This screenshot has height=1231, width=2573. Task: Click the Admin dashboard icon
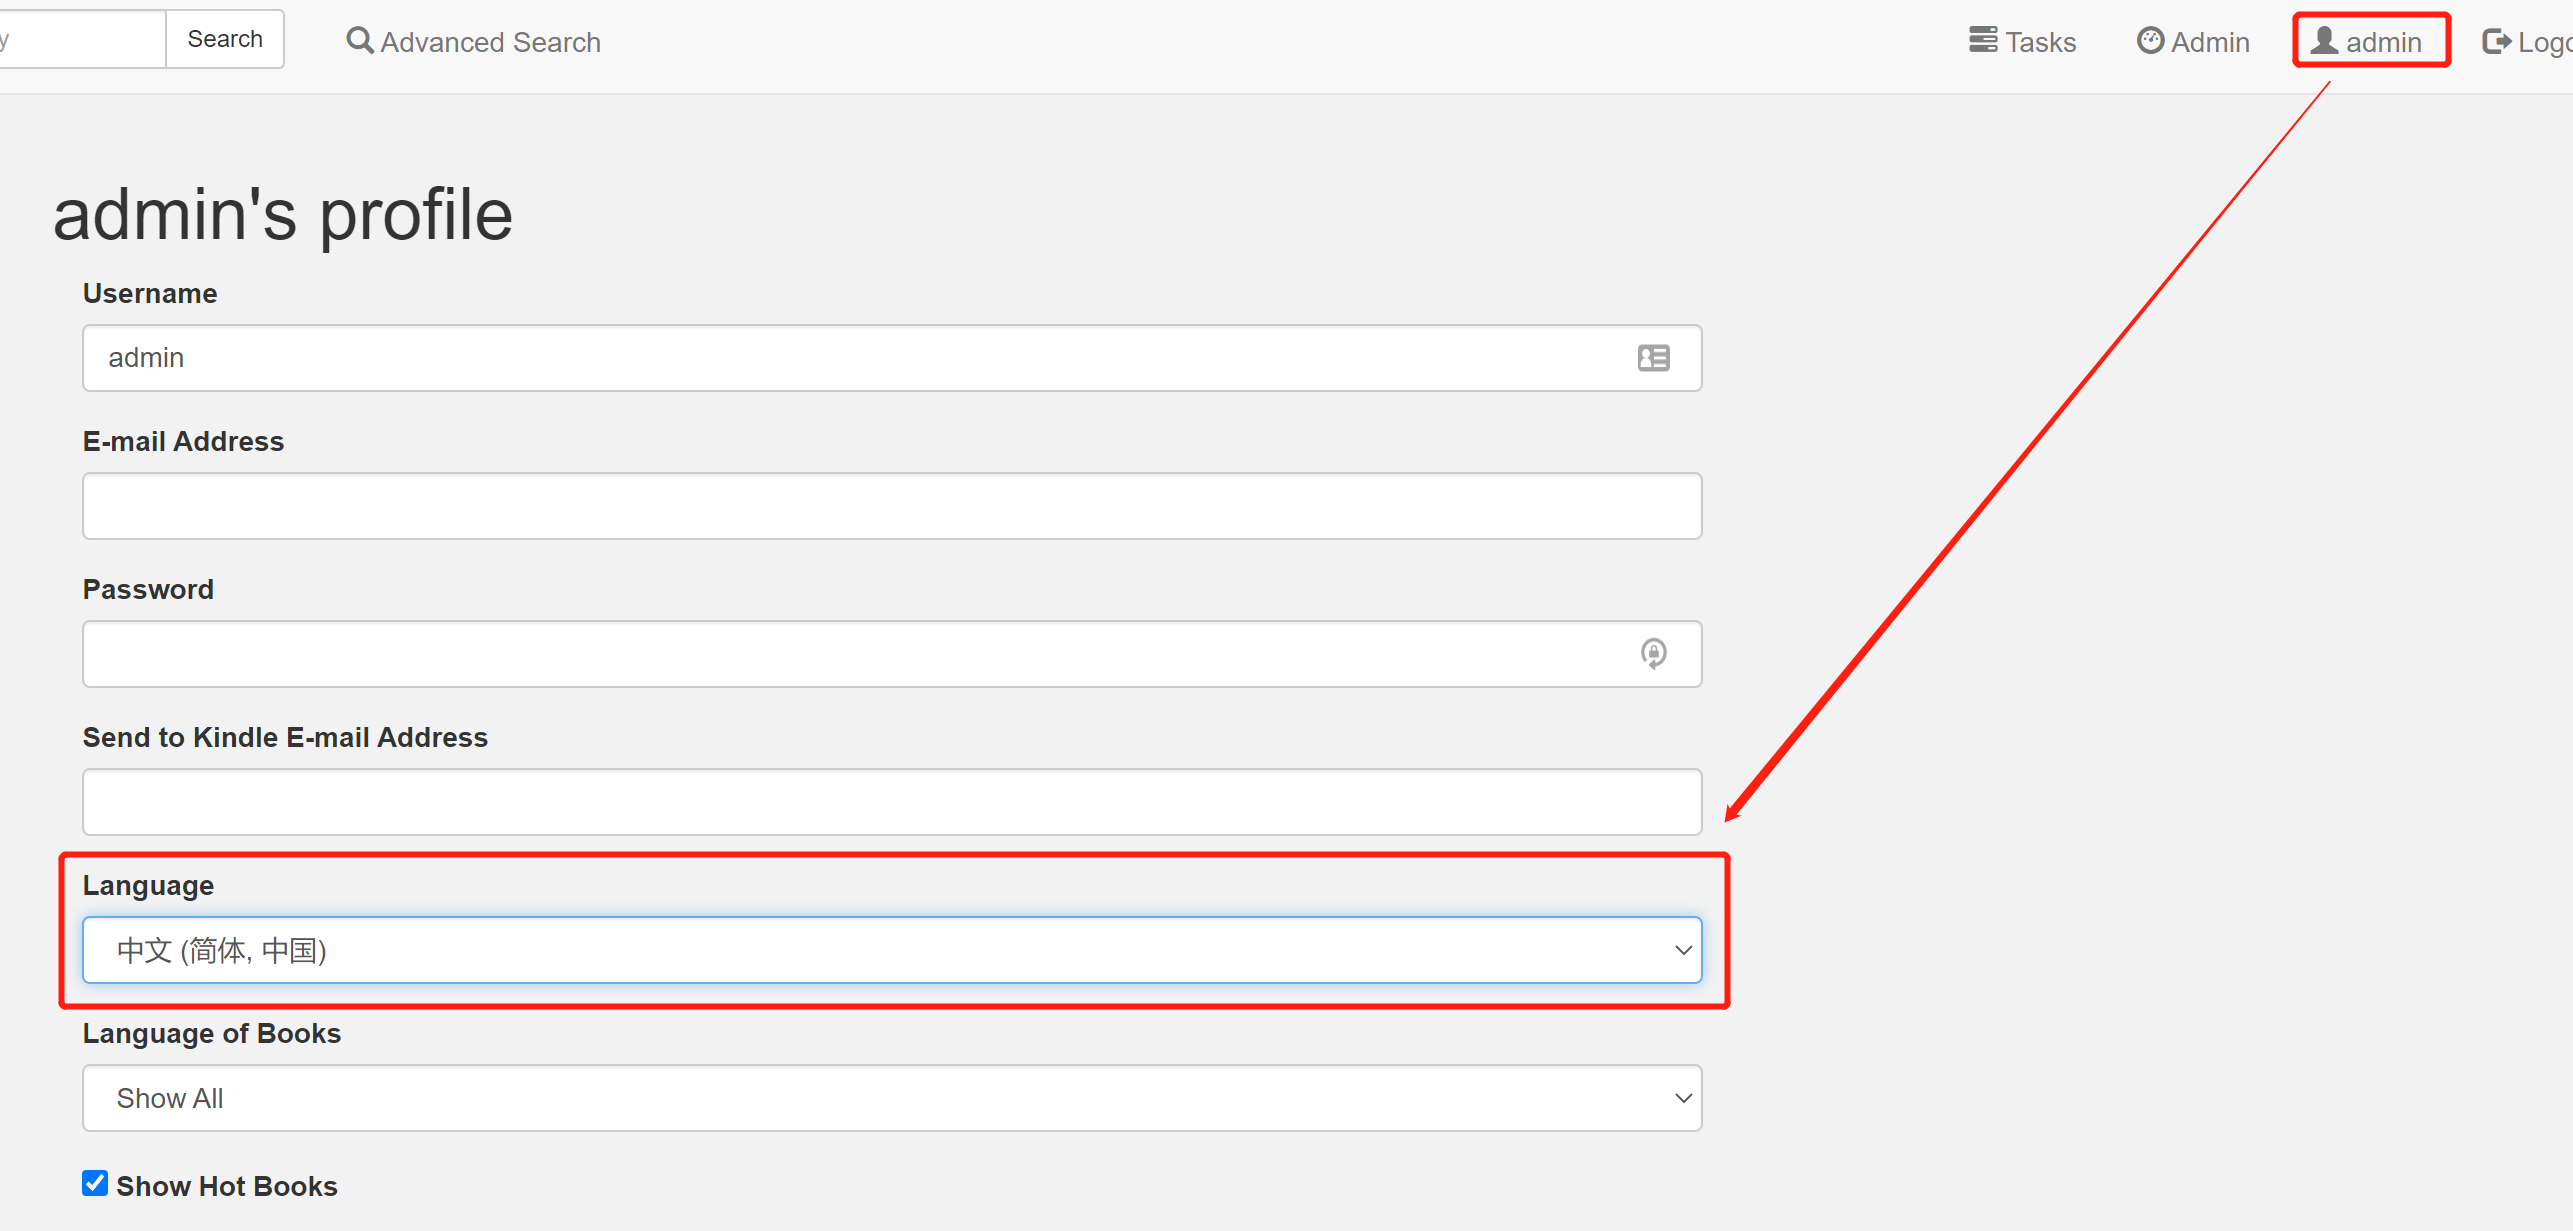[2150, 40]
